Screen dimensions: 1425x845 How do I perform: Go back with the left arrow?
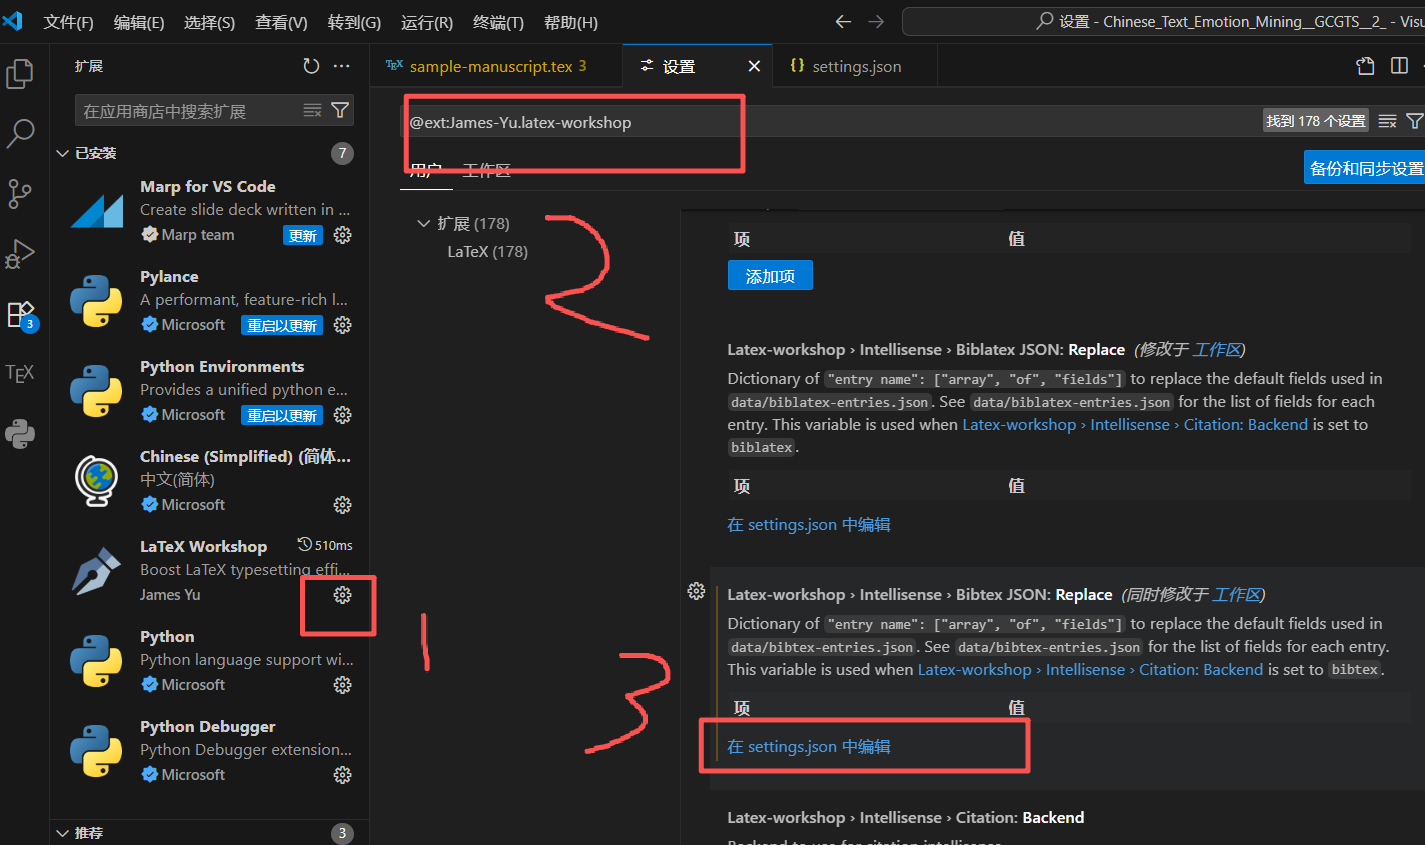(x=843, y=21)
